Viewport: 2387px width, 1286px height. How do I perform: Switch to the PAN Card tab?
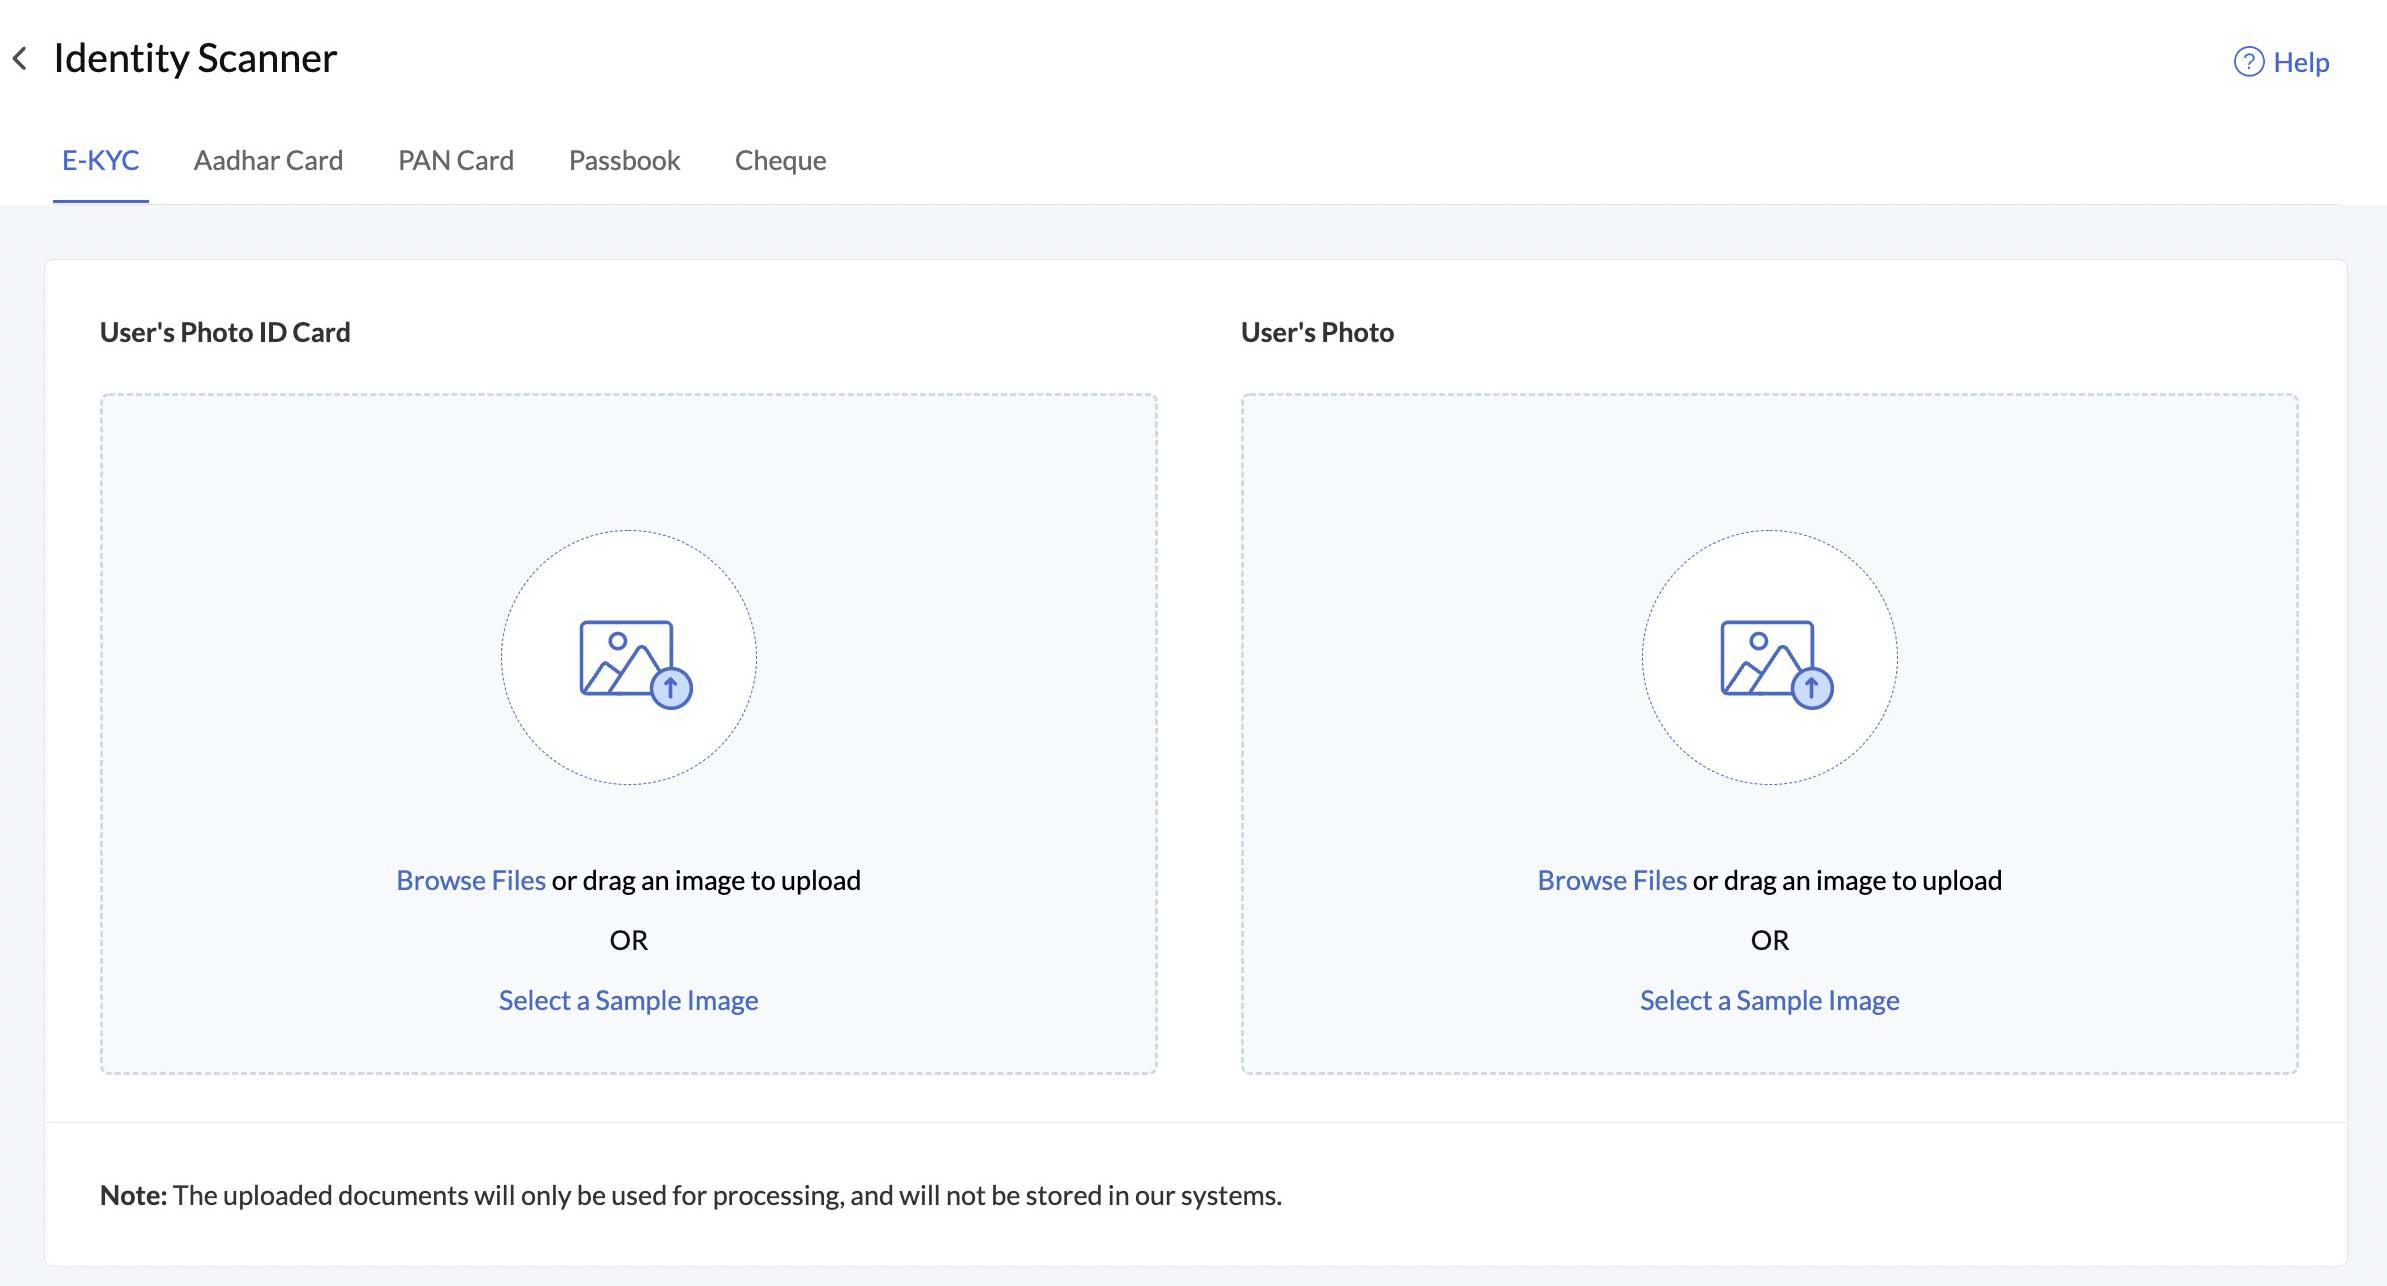point(456,158)
